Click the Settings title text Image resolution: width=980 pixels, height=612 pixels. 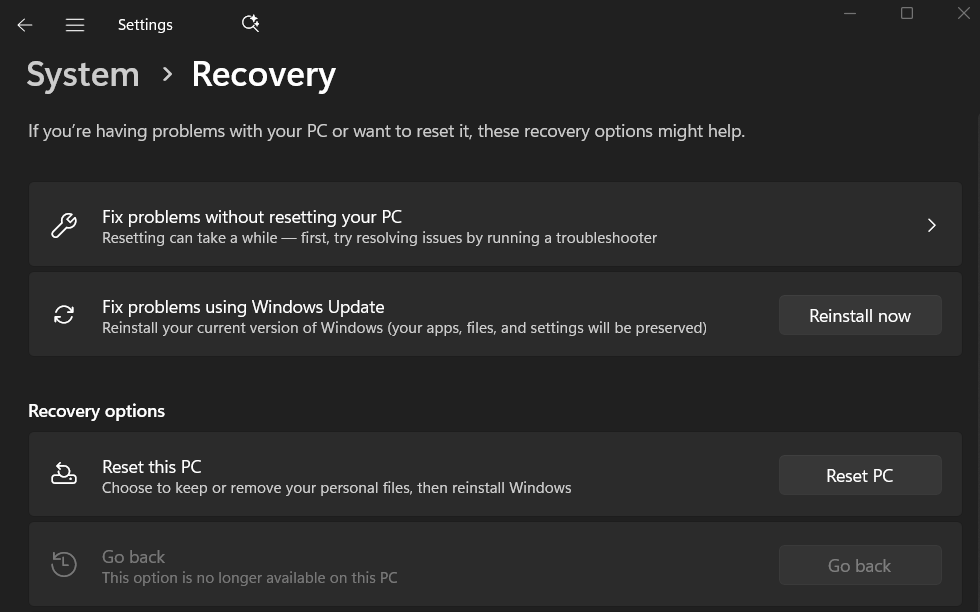point(145,25)
